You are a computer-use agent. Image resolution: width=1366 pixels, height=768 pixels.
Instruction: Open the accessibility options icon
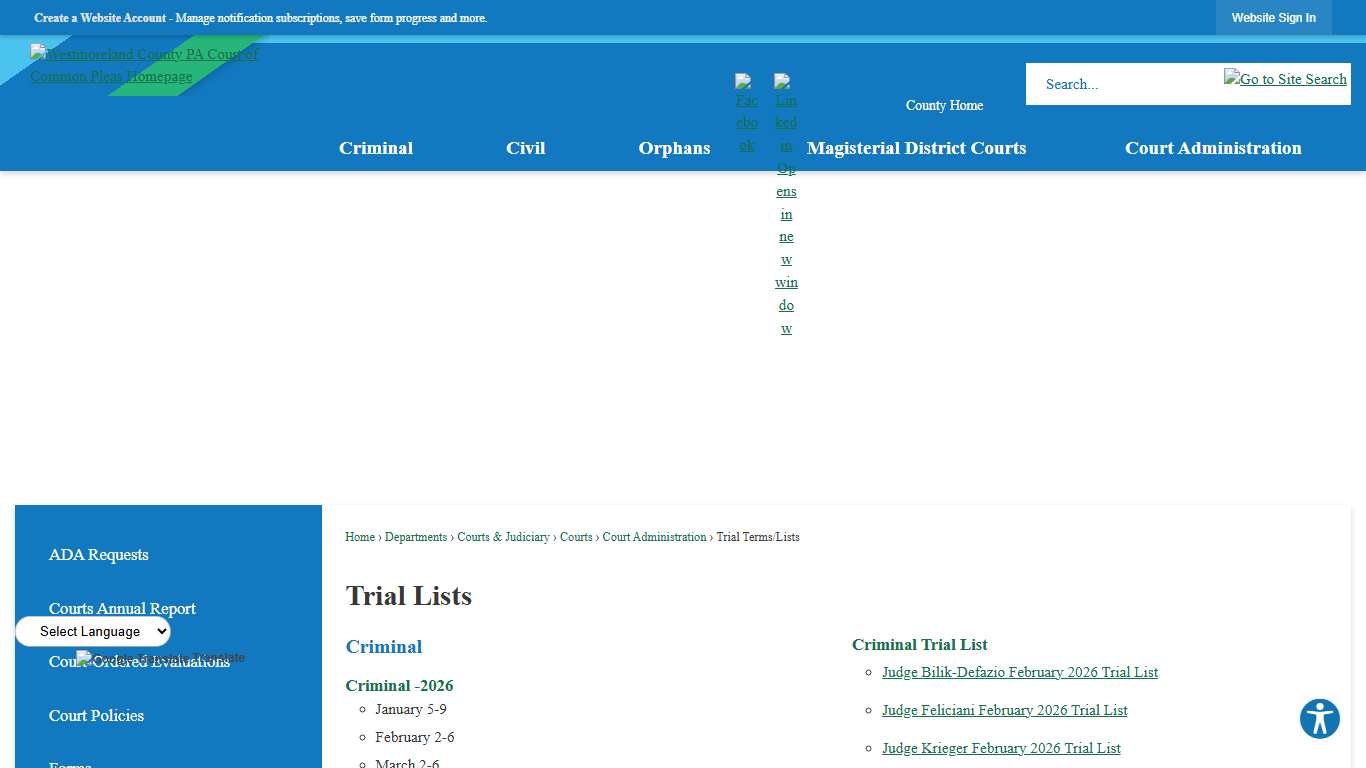coord(1319,719)
